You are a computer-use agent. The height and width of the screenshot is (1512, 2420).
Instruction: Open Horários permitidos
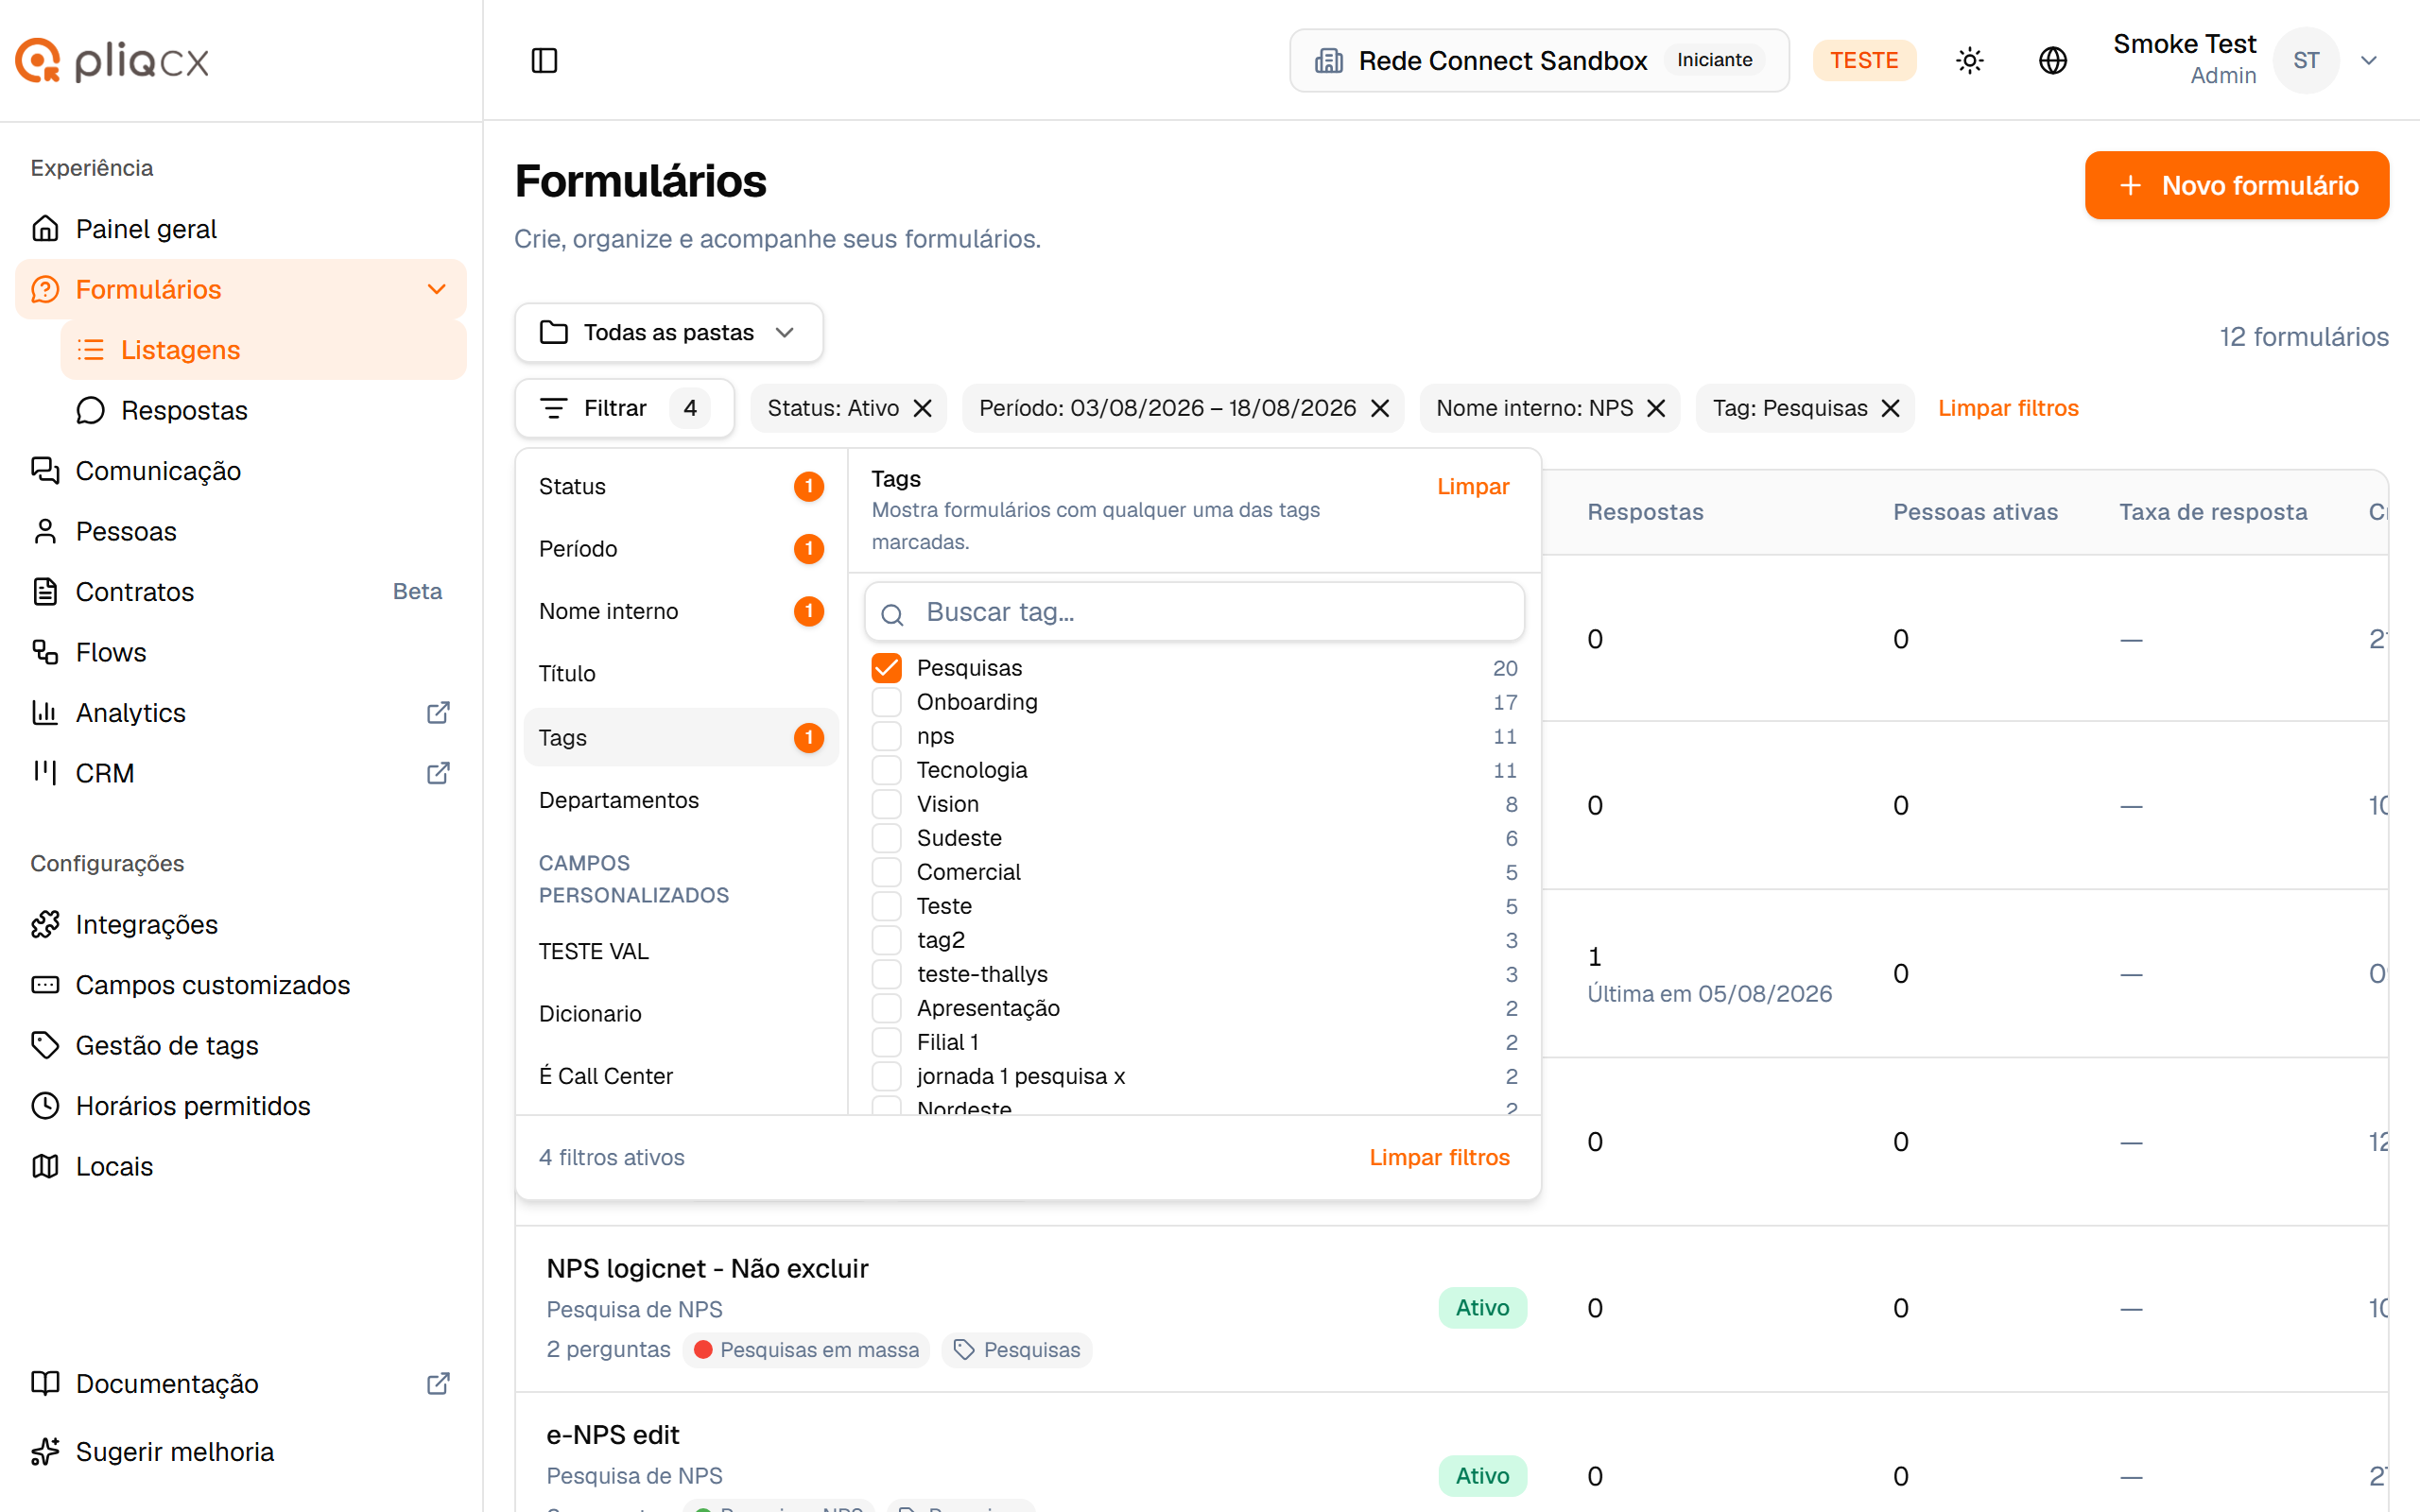(241, 1106)
